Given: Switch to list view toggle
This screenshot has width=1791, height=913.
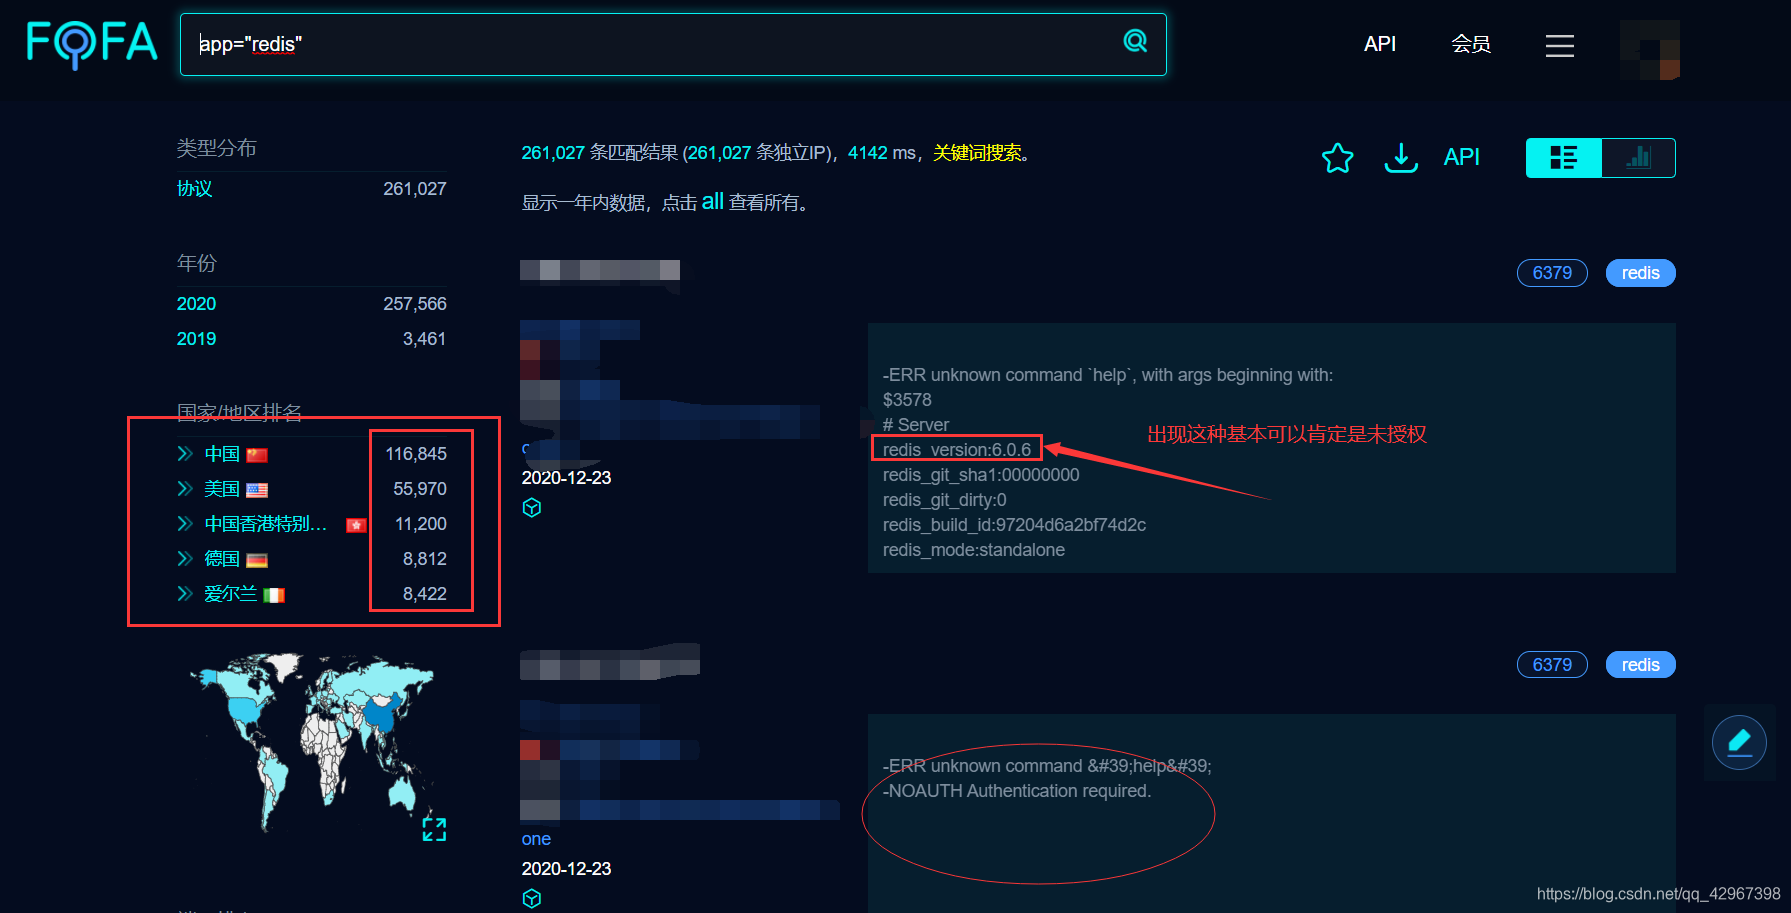Looking at the screenshot, I should (1563, 158).
